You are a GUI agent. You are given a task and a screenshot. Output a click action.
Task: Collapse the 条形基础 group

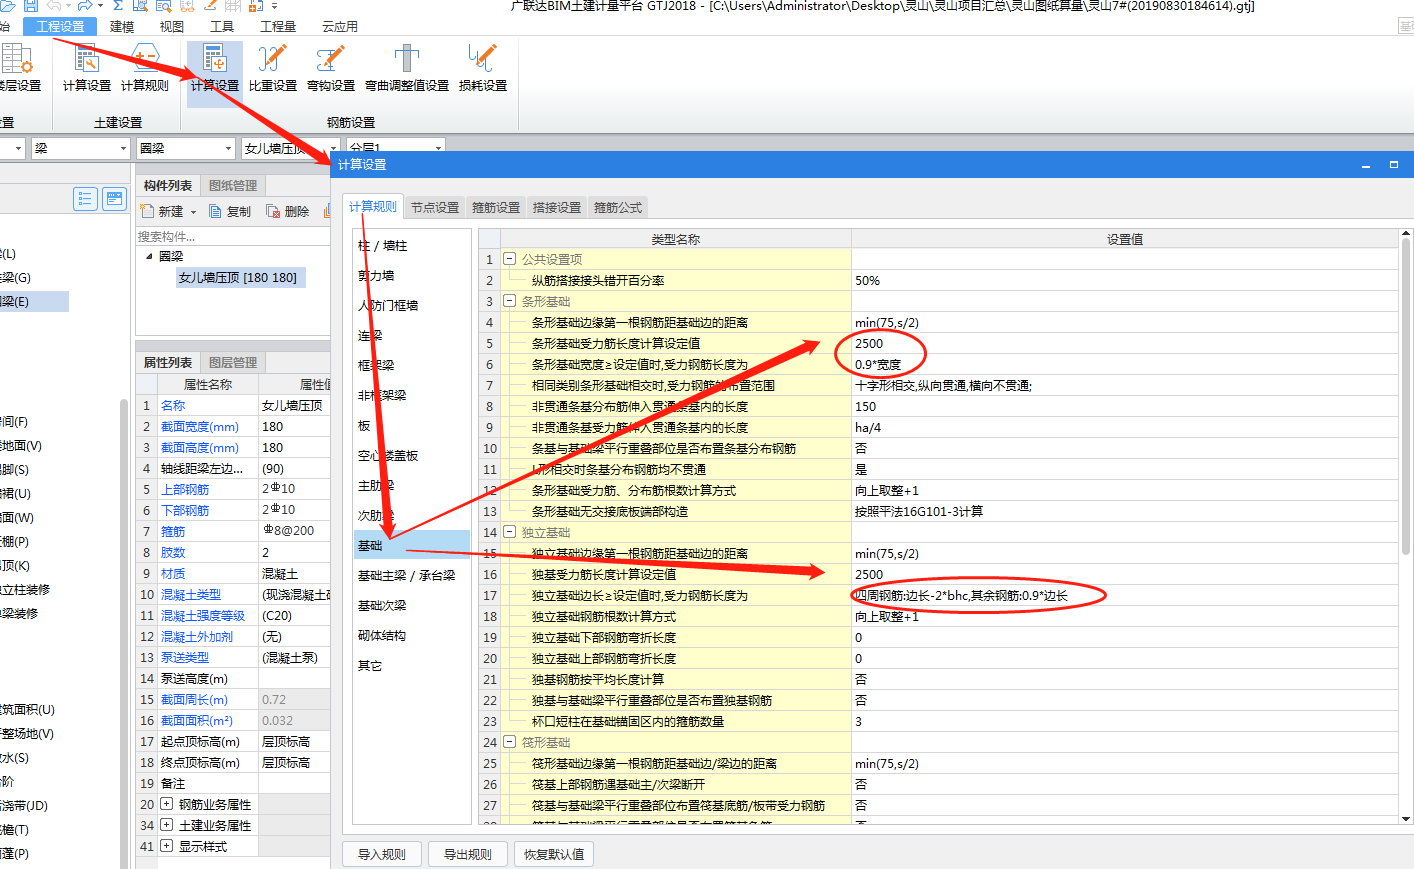click(x=509, y=301)
